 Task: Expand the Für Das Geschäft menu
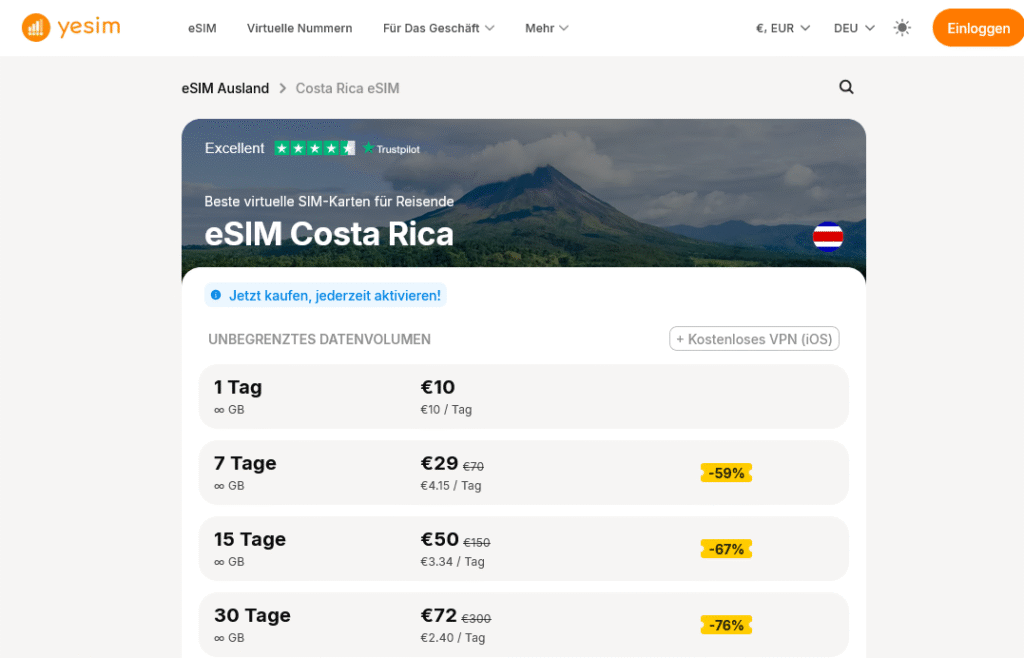tap(438, 28)
